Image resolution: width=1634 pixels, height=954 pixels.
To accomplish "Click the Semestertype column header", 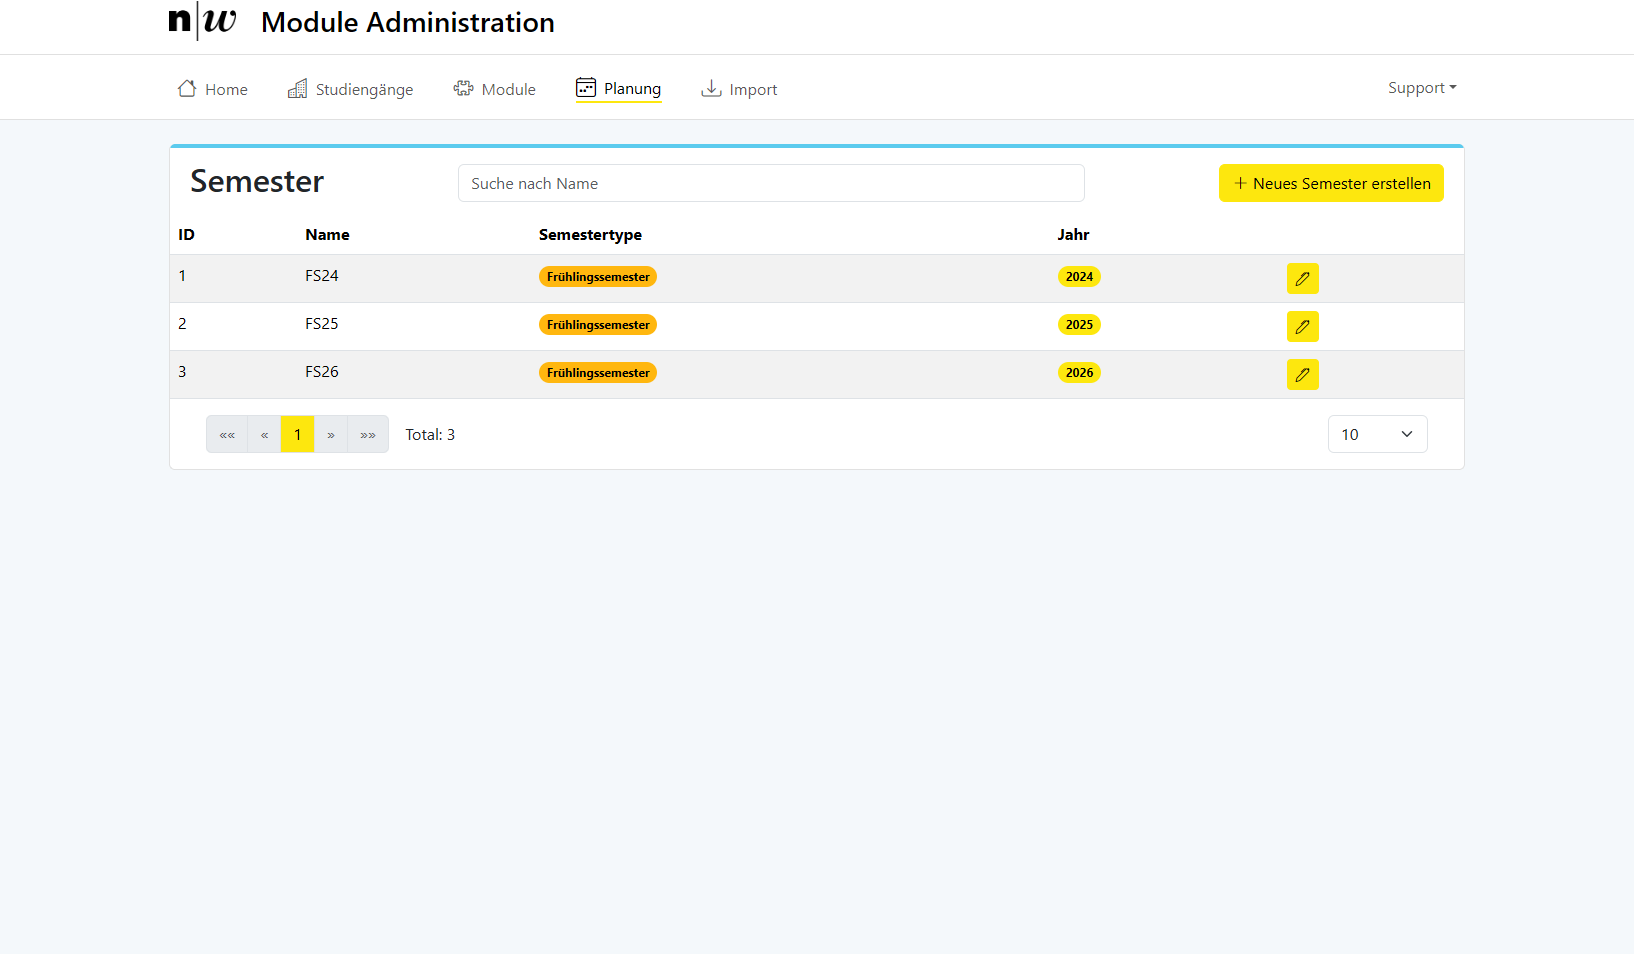I will [590, 235].
